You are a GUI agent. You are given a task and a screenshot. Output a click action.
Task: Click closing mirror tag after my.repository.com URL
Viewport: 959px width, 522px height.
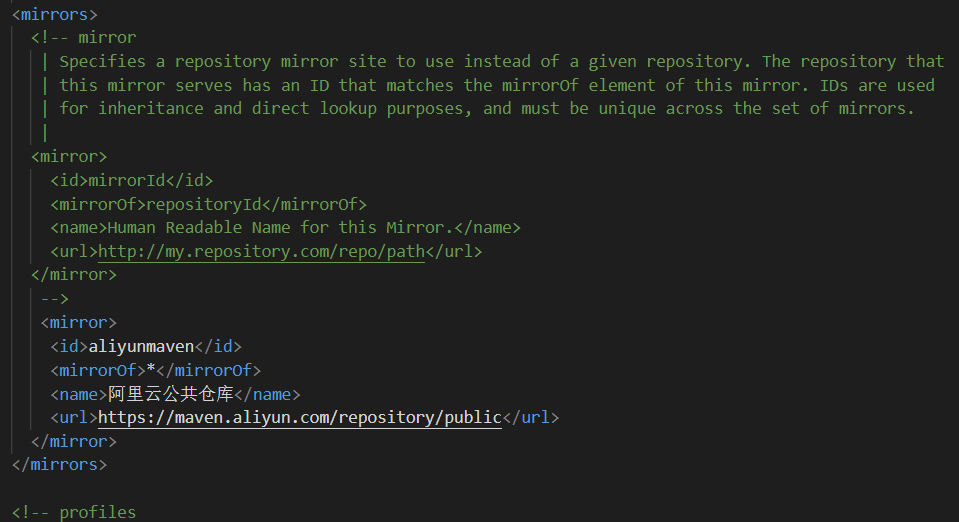coord(74,274)
